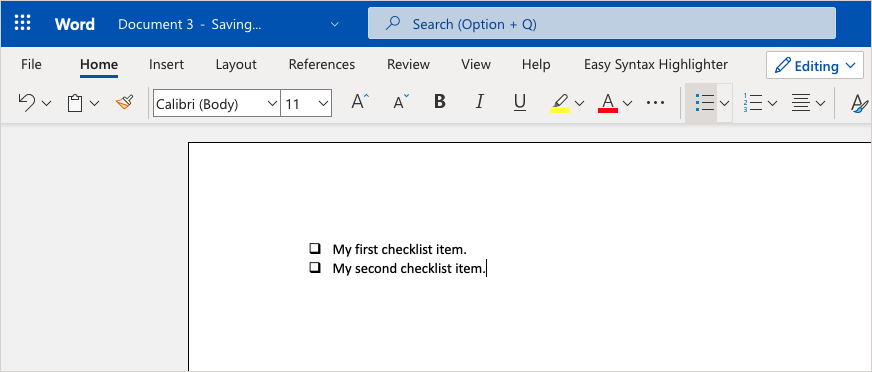Toggle Underline formatting
Screen dimensions: 872x372
click(x=520, y=103)
